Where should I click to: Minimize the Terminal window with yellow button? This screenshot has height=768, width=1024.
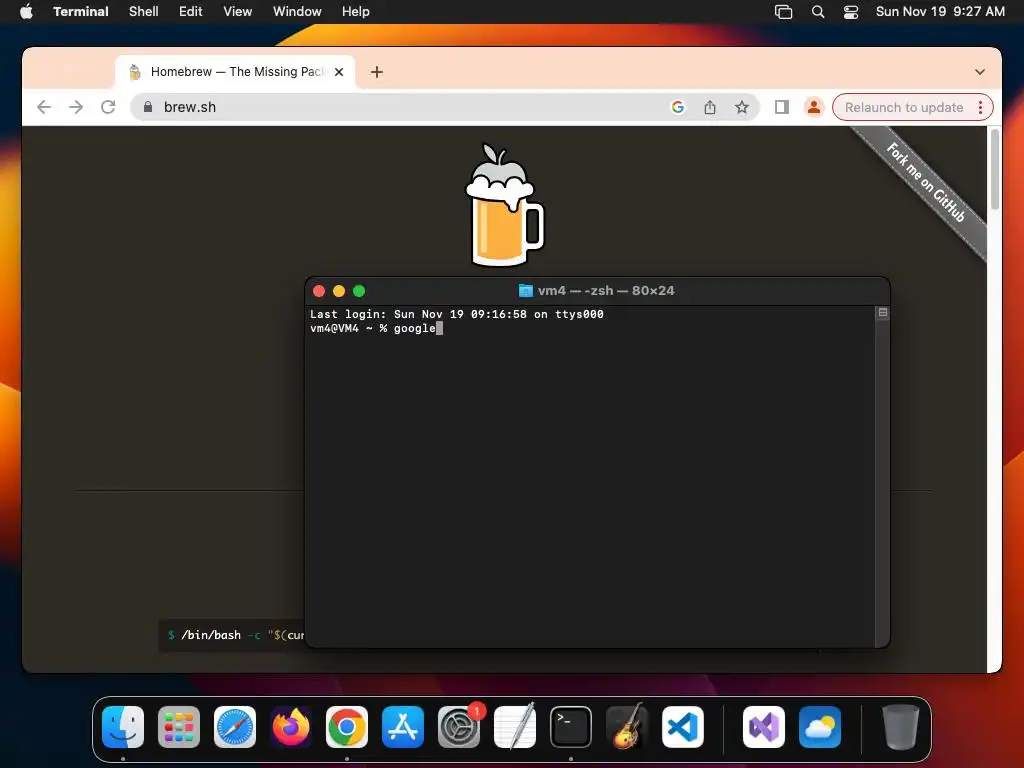tap(339, 291)
